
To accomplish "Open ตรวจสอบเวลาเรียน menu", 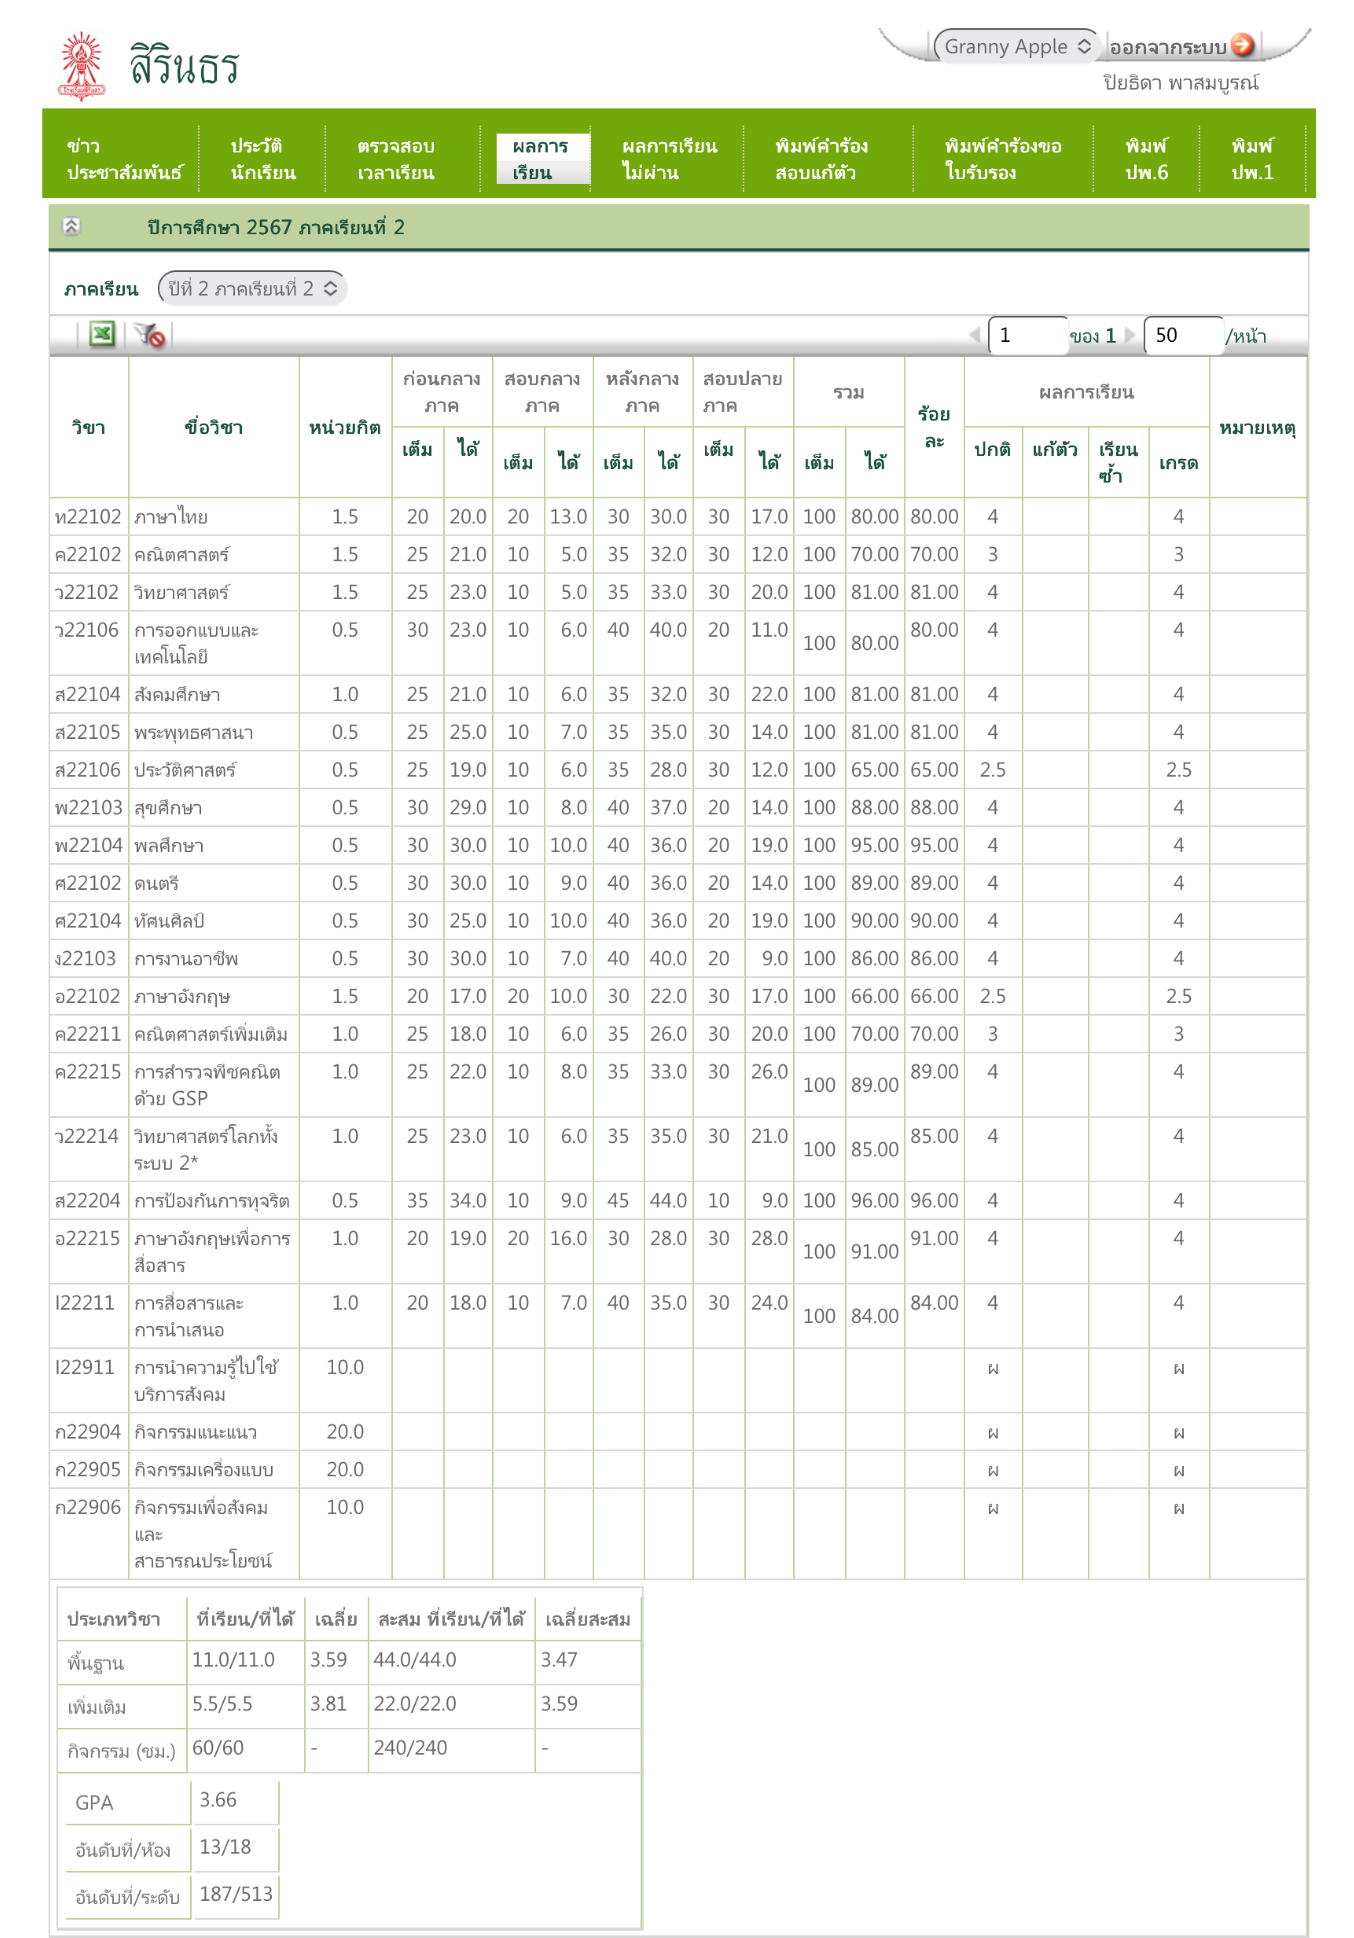I will click(x=396, y=159).
